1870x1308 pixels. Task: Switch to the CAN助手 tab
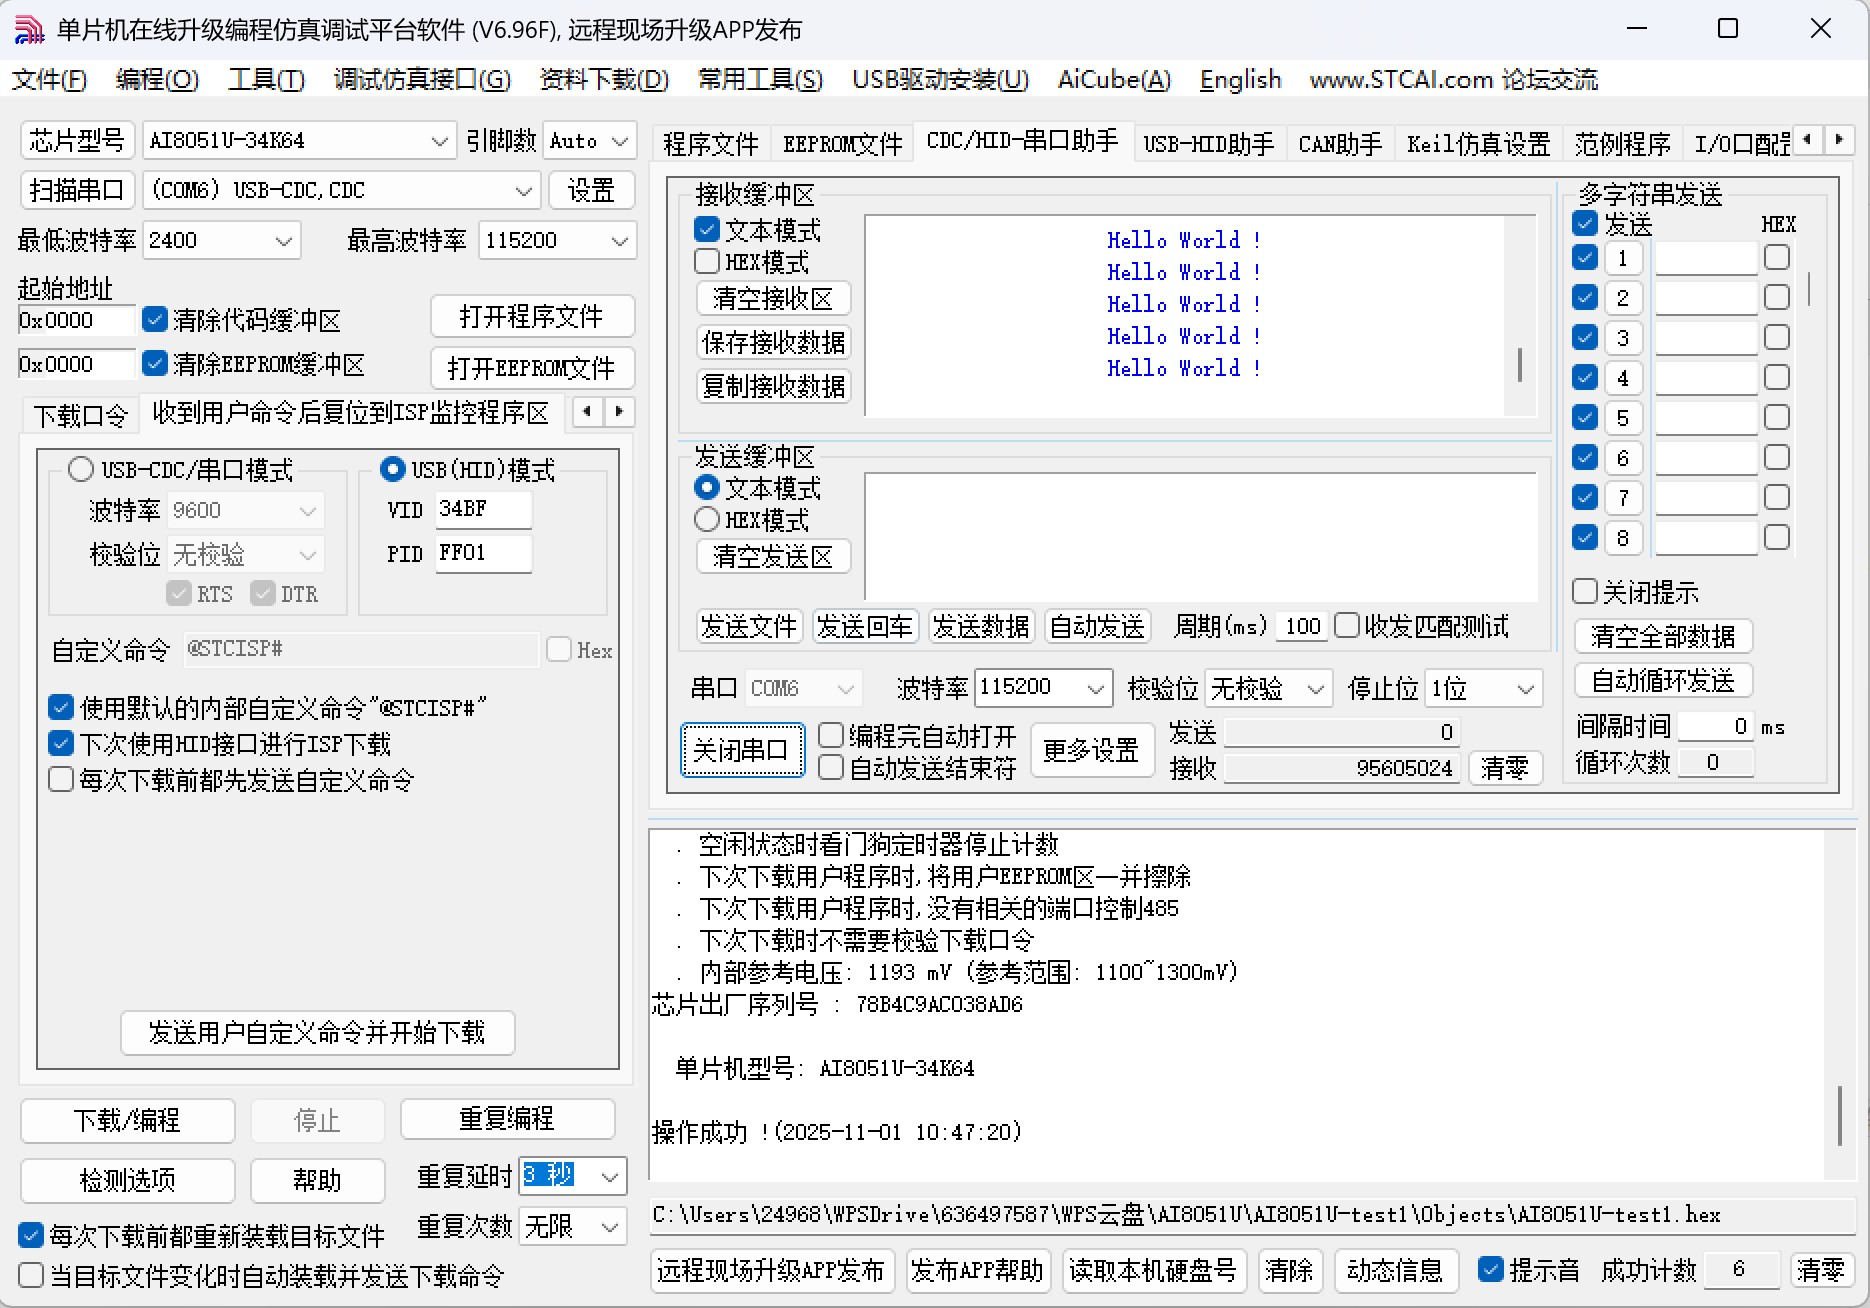tap(1340, 143)
